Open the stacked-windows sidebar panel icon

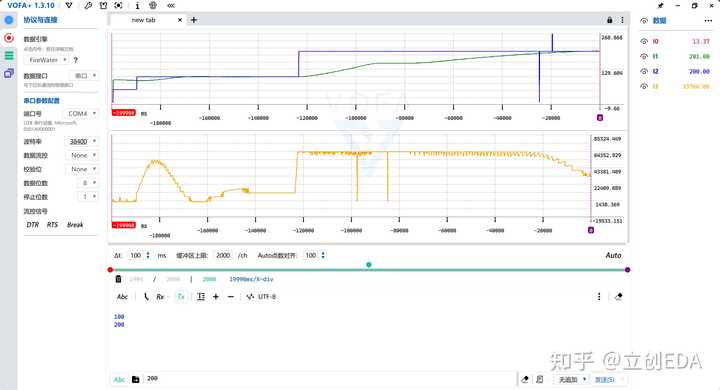9,73
